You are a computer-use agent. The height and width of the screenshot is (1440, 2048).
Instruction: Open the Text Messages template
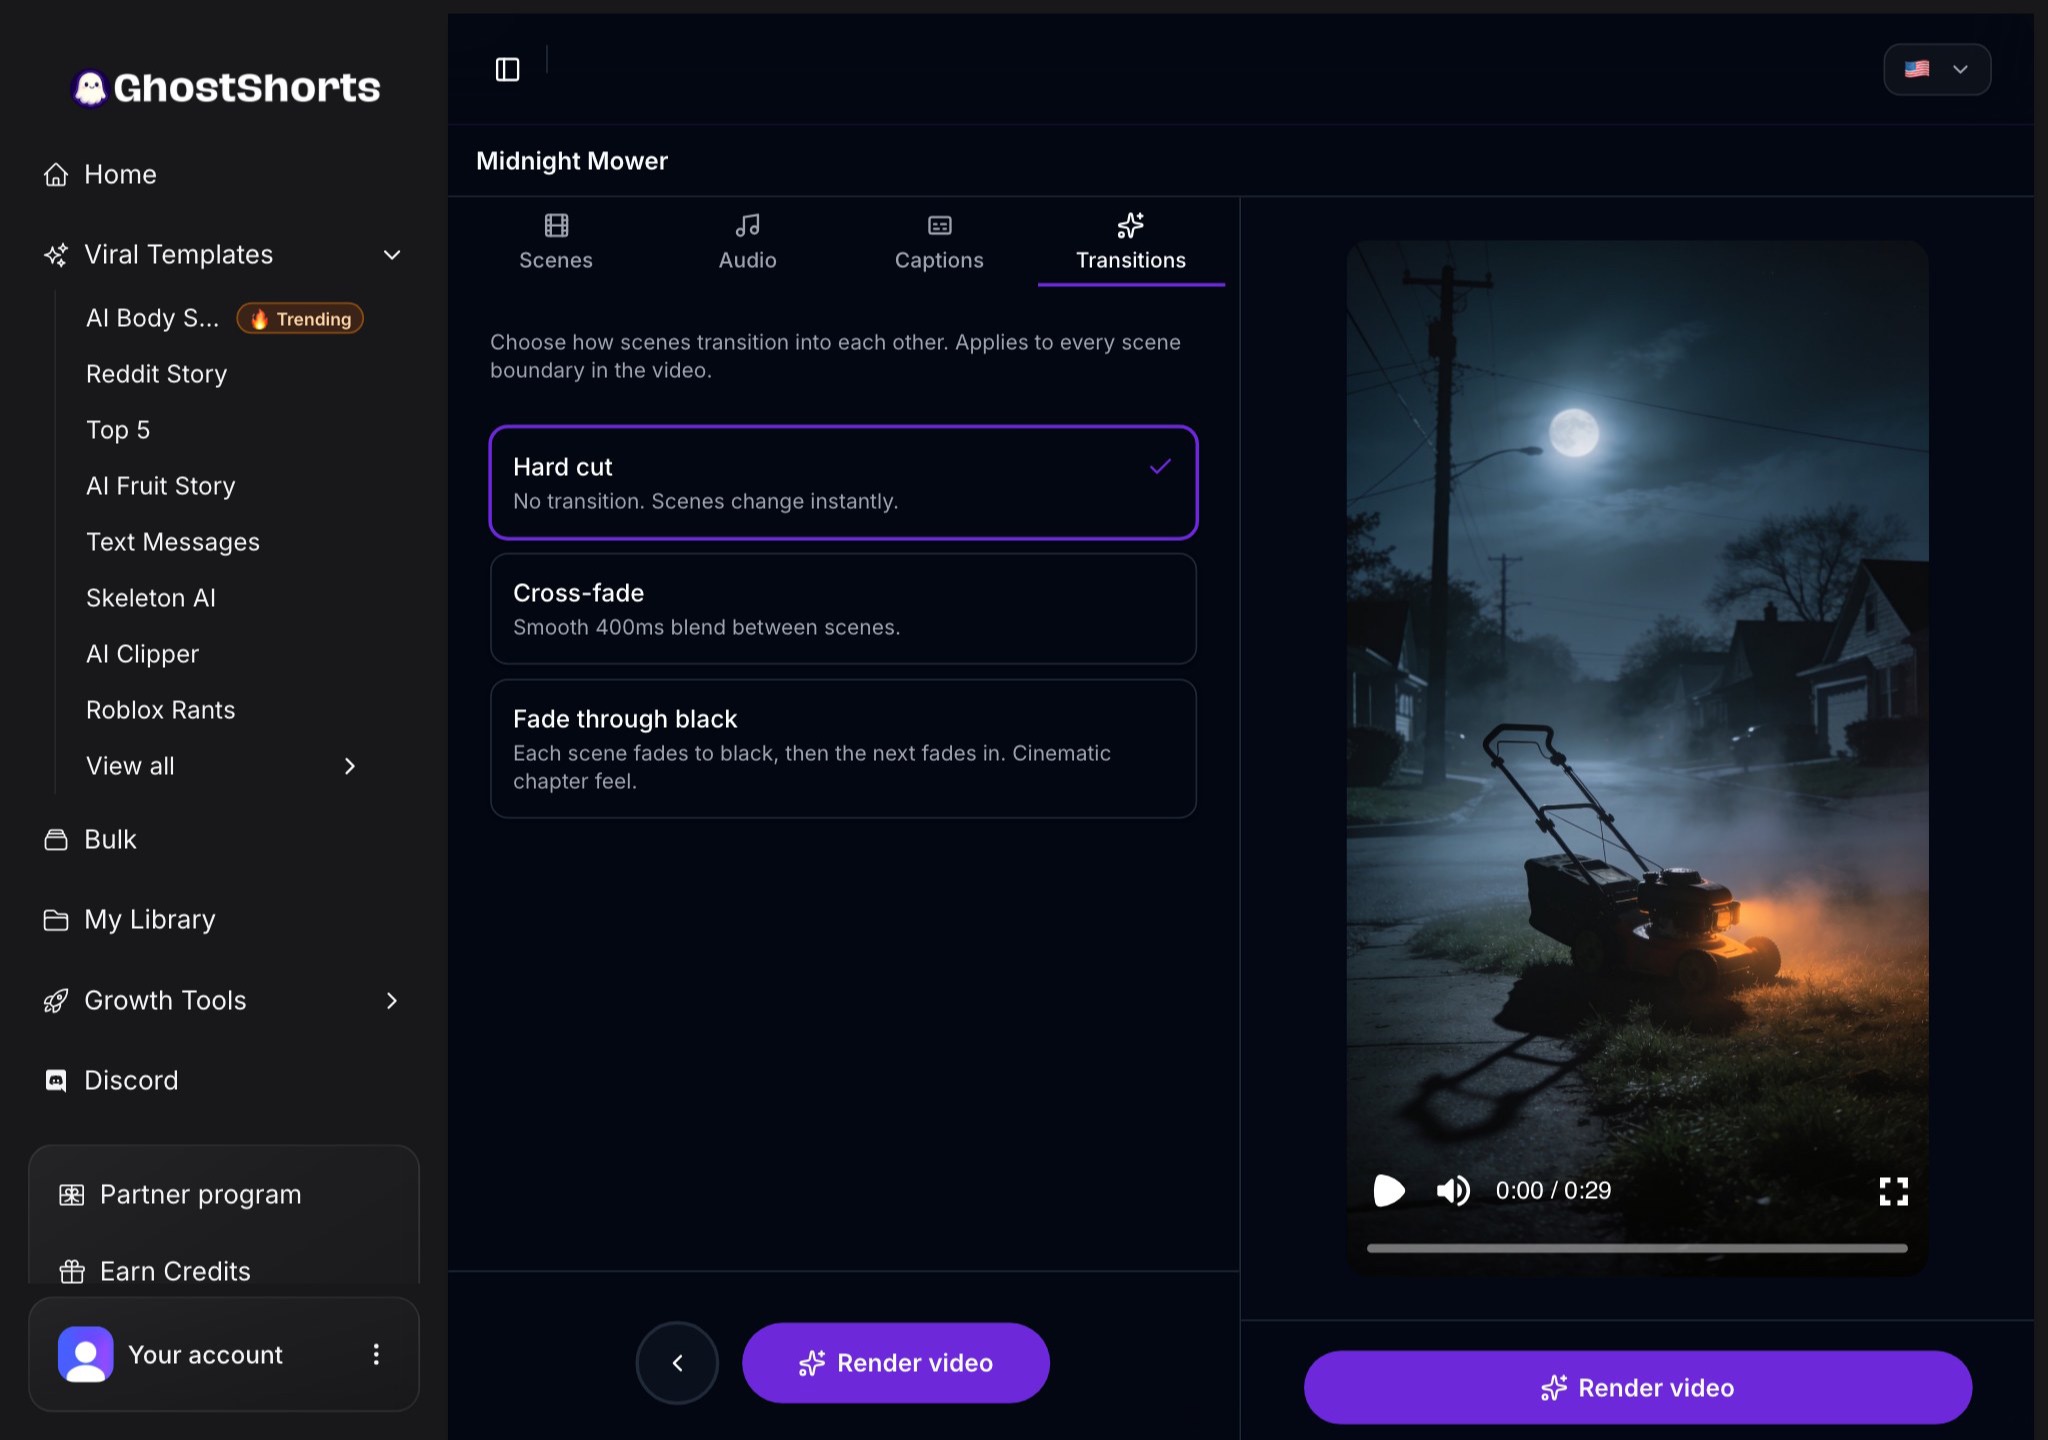[x=173, y=542]
